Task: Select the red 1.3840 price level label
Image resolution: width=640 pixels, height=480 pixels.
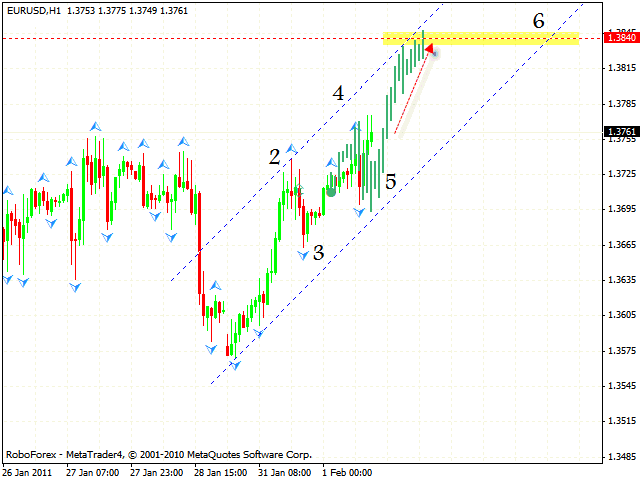Action: [622, 38]
